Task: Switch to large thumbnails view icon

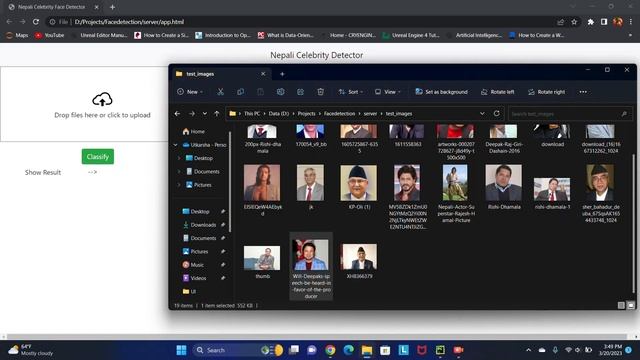Action: pyautogui.click(x=631, y=305)
